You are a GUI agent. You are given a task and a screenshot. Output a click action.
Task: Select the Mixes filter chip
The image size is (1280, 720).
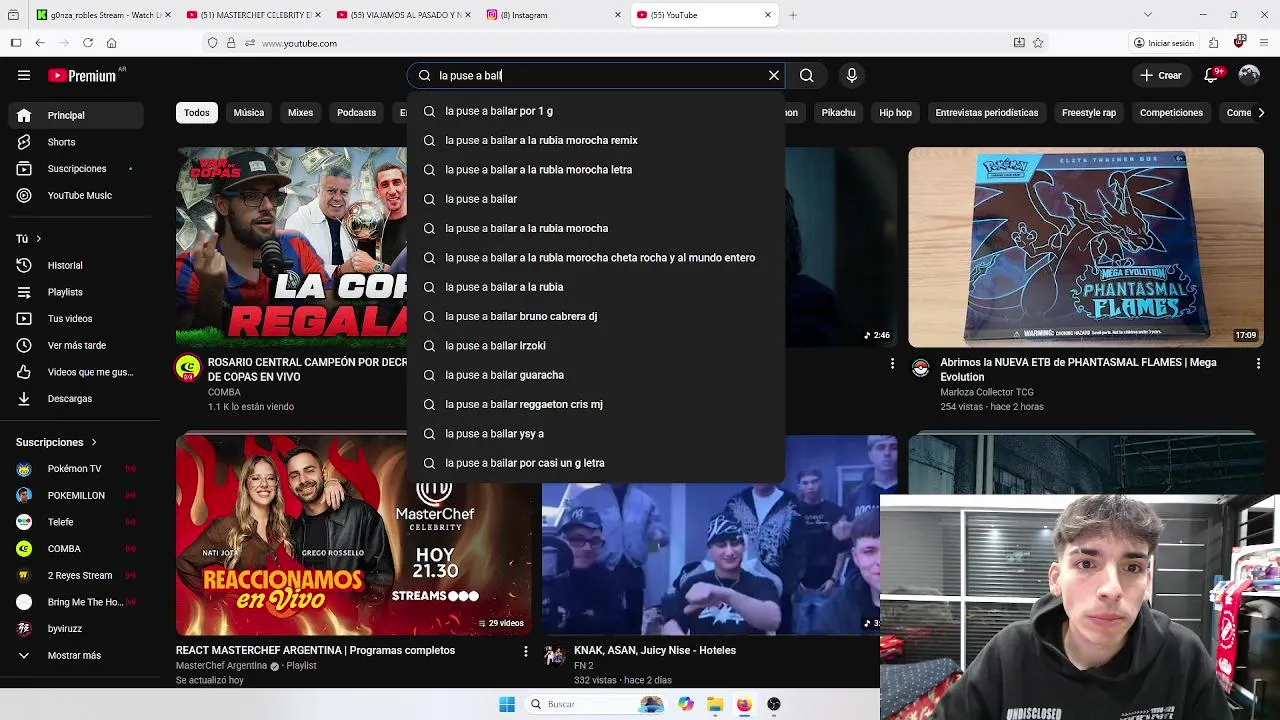click(x=300, y=113)
